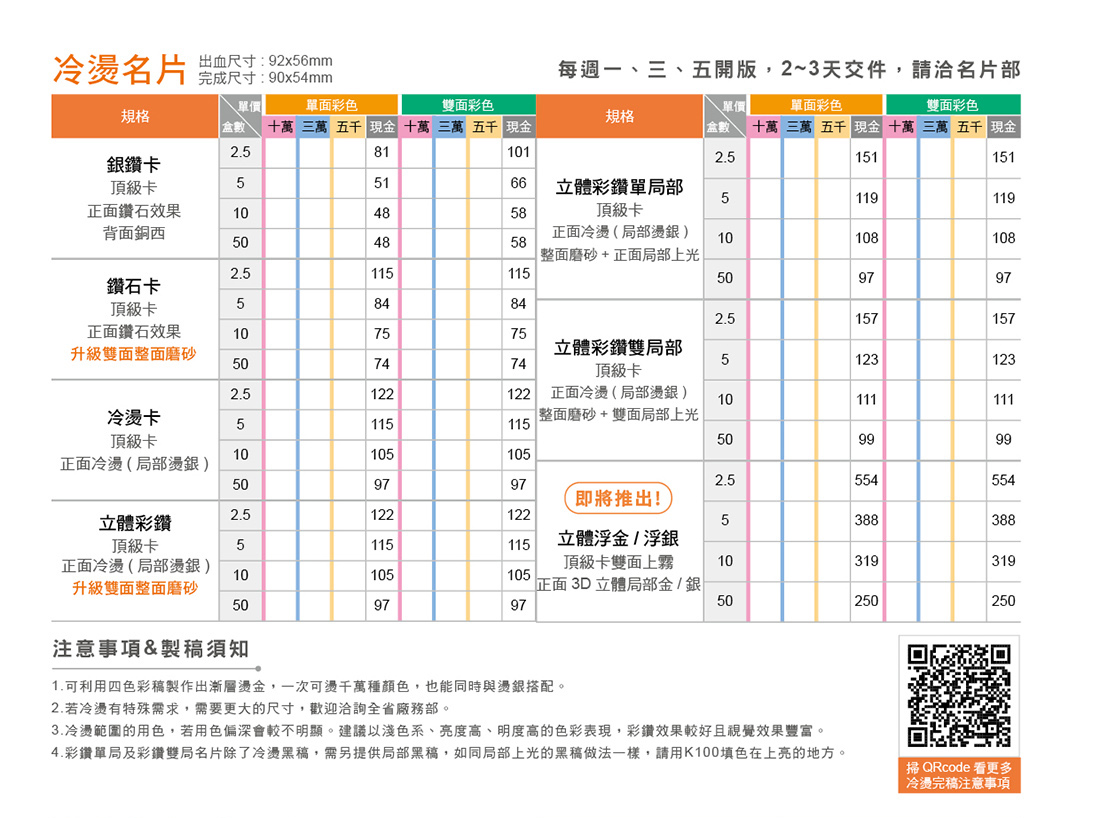Click the '立體彩鑽單局部' product name
The width and height of the screenshot is (1100, 818).
(619, 187)
